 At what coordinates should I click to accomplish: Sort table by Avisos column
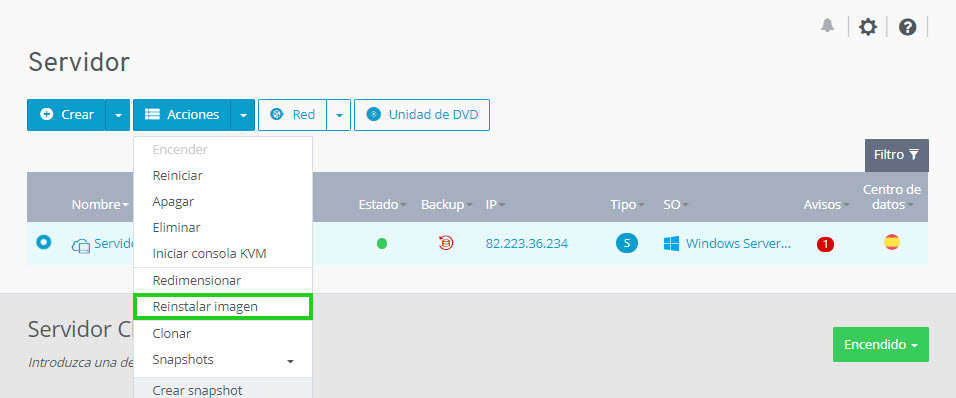(827, 205)
